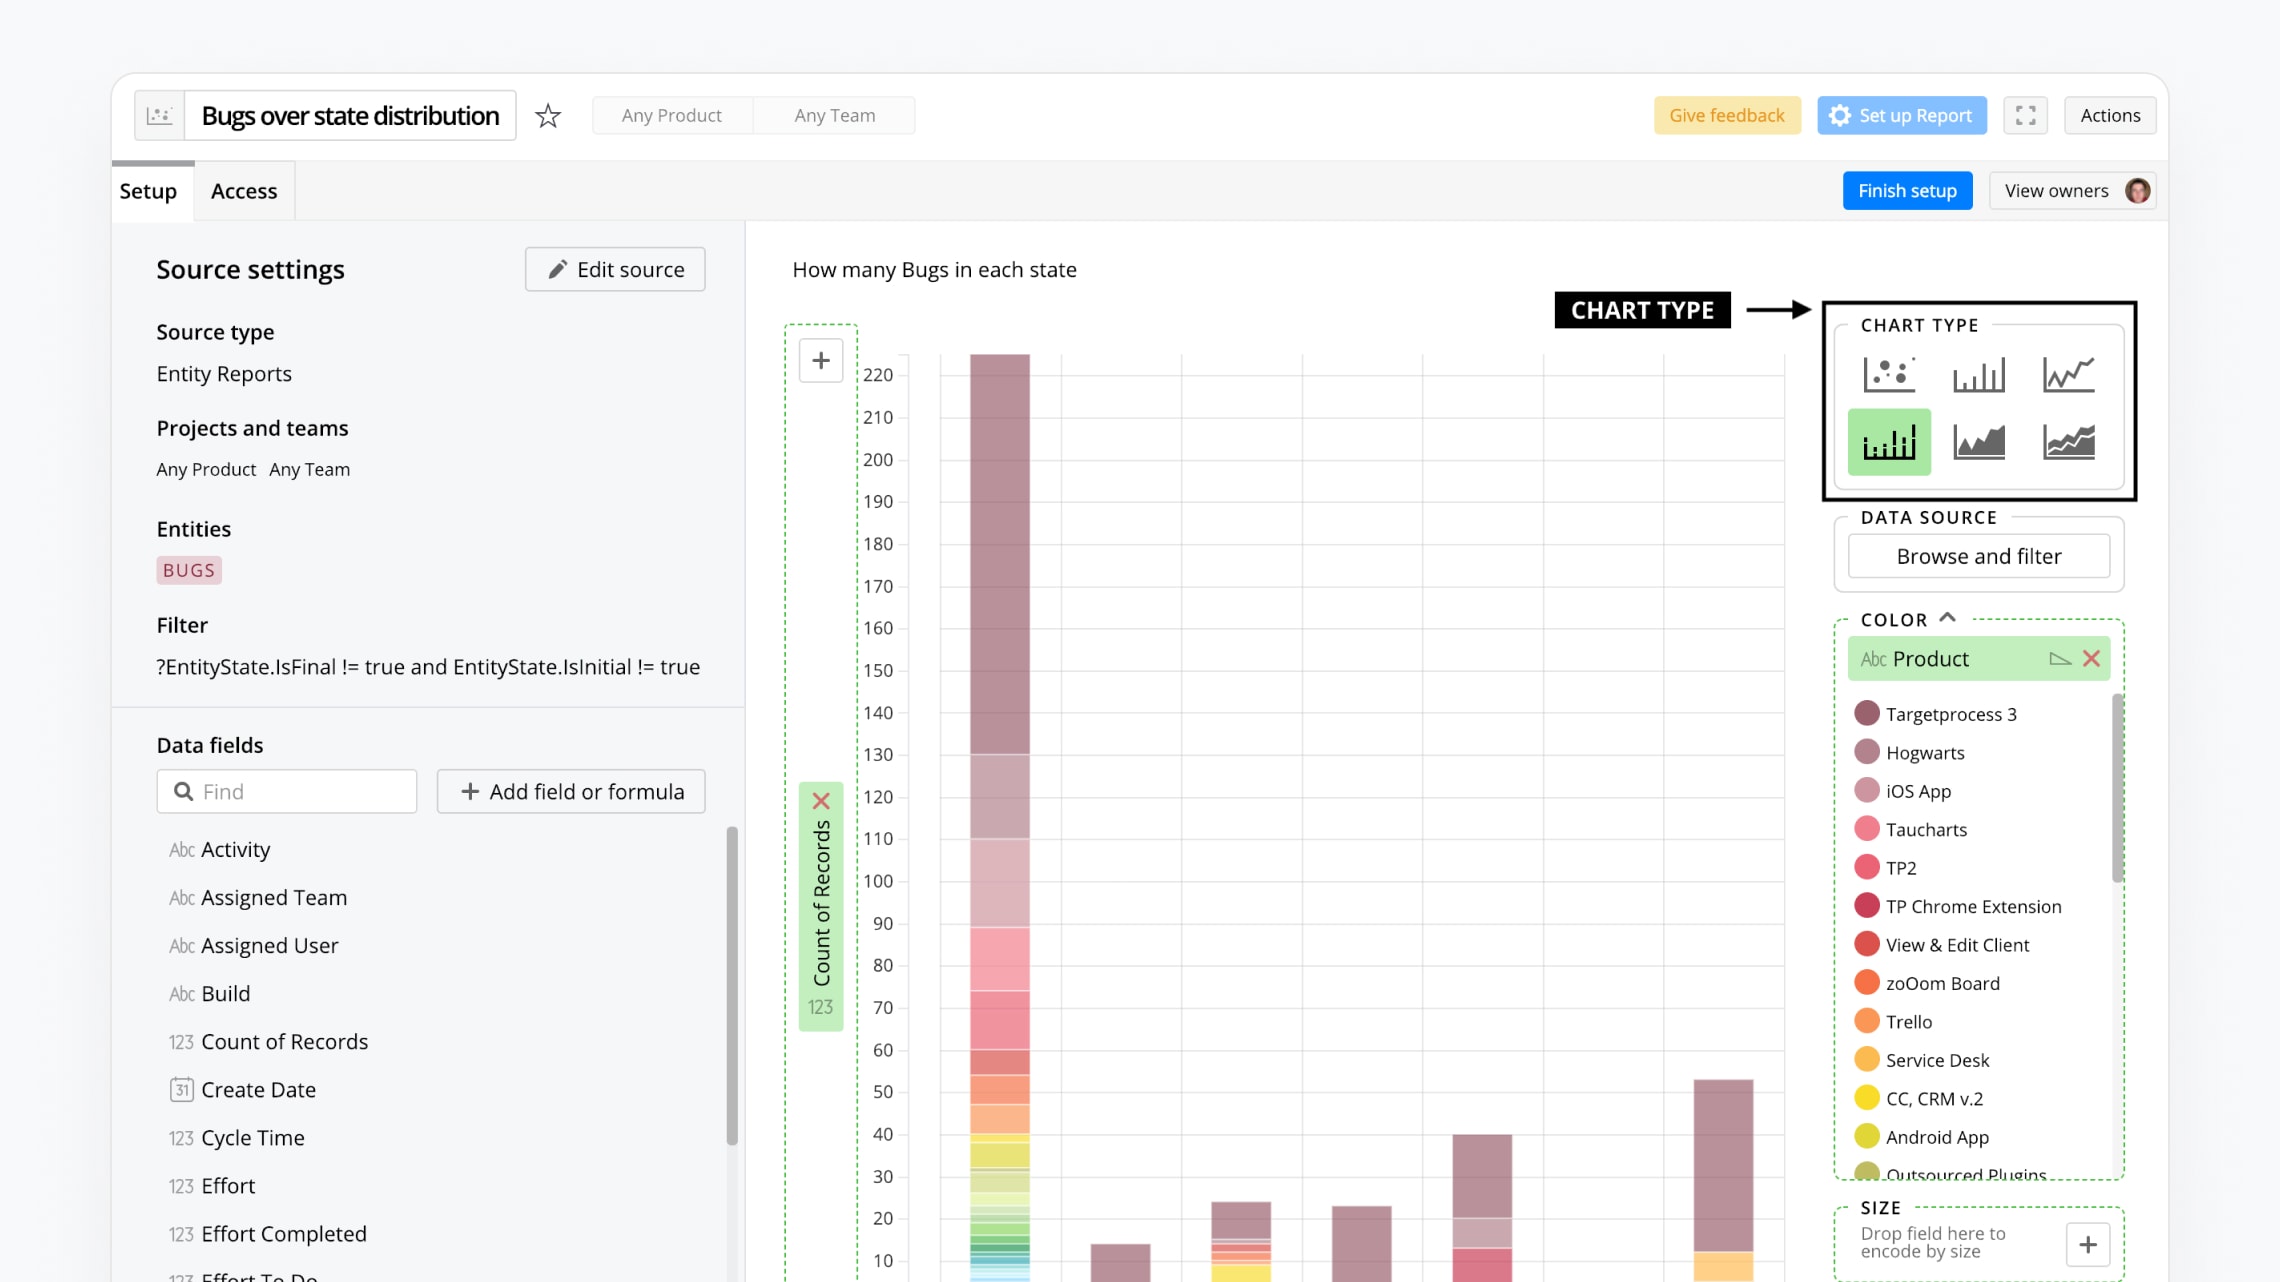
Task: Click the report title field
Action: click(350, 115)
